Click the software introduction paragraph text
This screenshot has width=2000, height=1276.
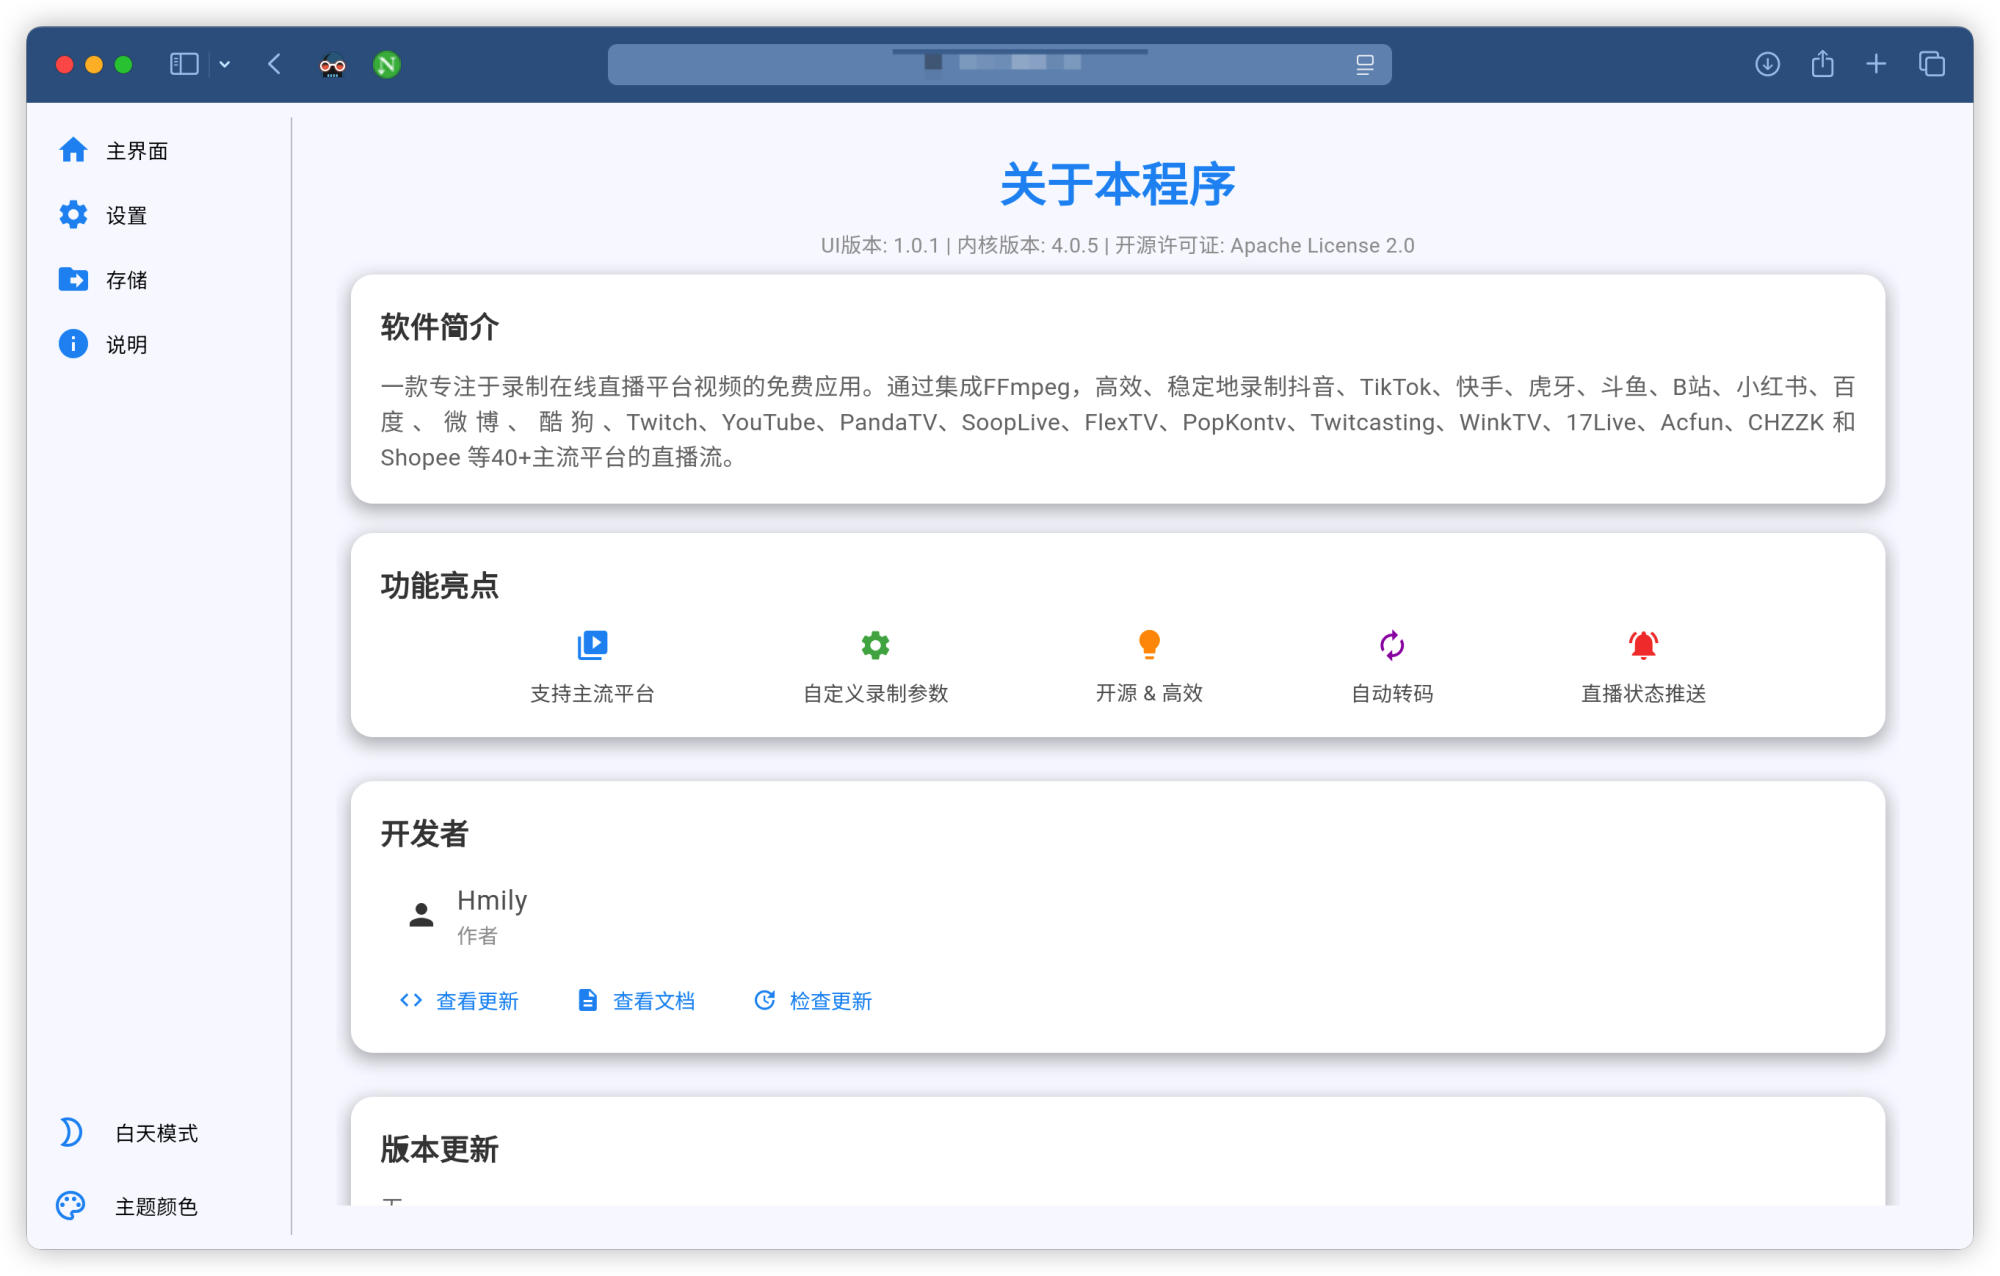coord(1118,422)
